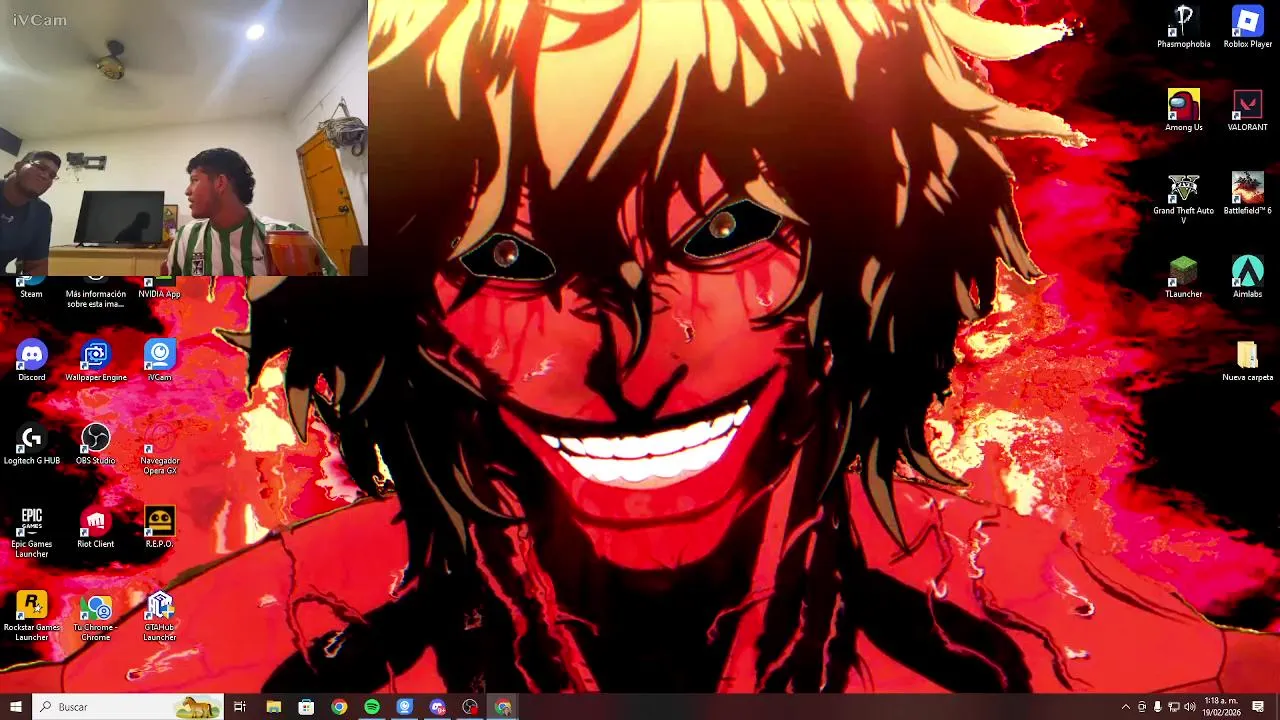This screenshot has height=720, width=1280.
Task: Open Logitech G HUB shortcut
Action: click(32, 444)
